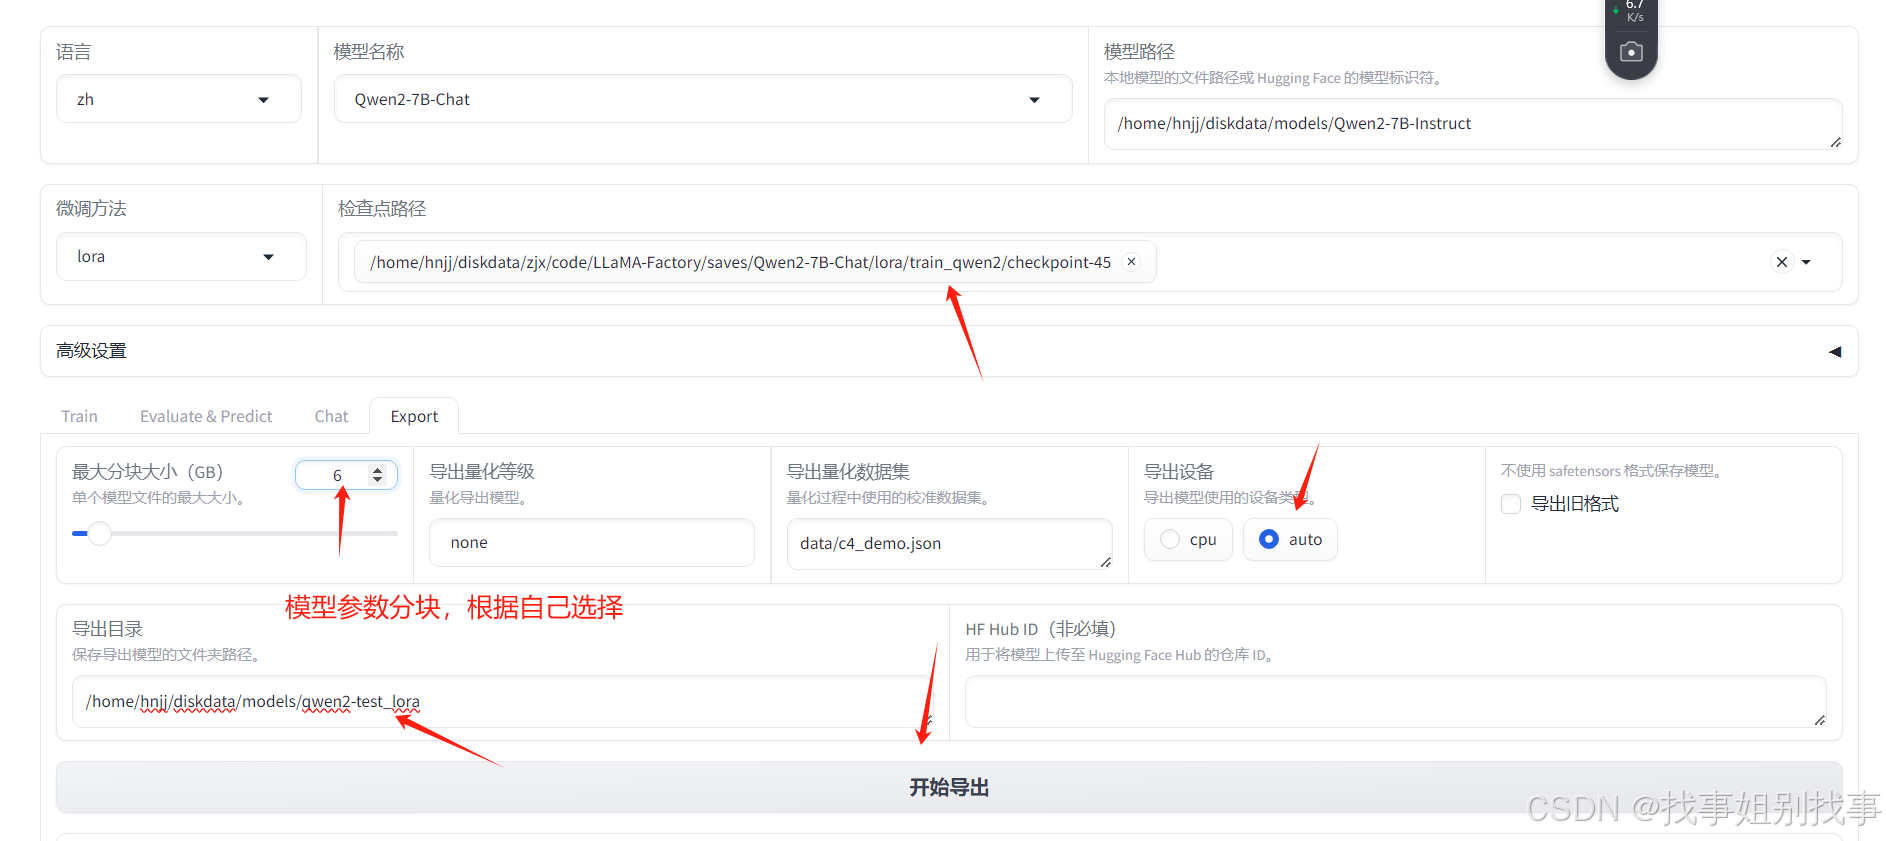The height and width of the screenshot is (841, 1886).
Task: Expand the 高级设置 advanced settings section
Action: 949,351
